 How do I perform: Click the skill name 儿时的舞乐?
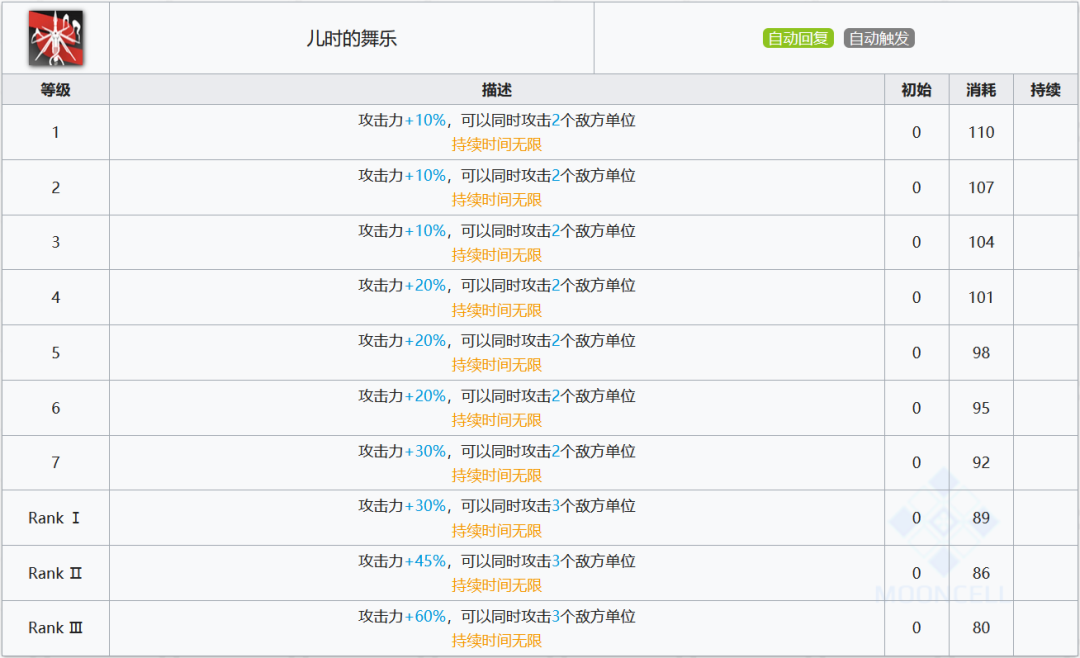(x=351, y=39)
